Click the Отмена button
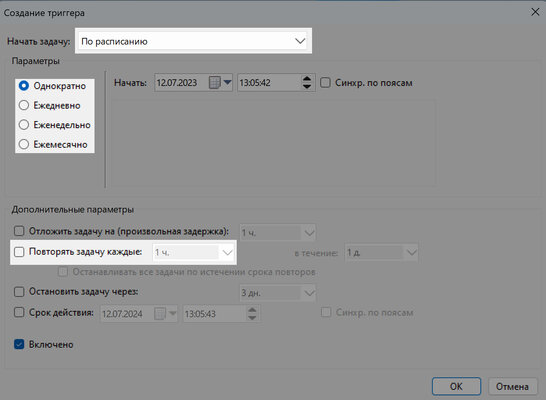 [x=512, y=386]
